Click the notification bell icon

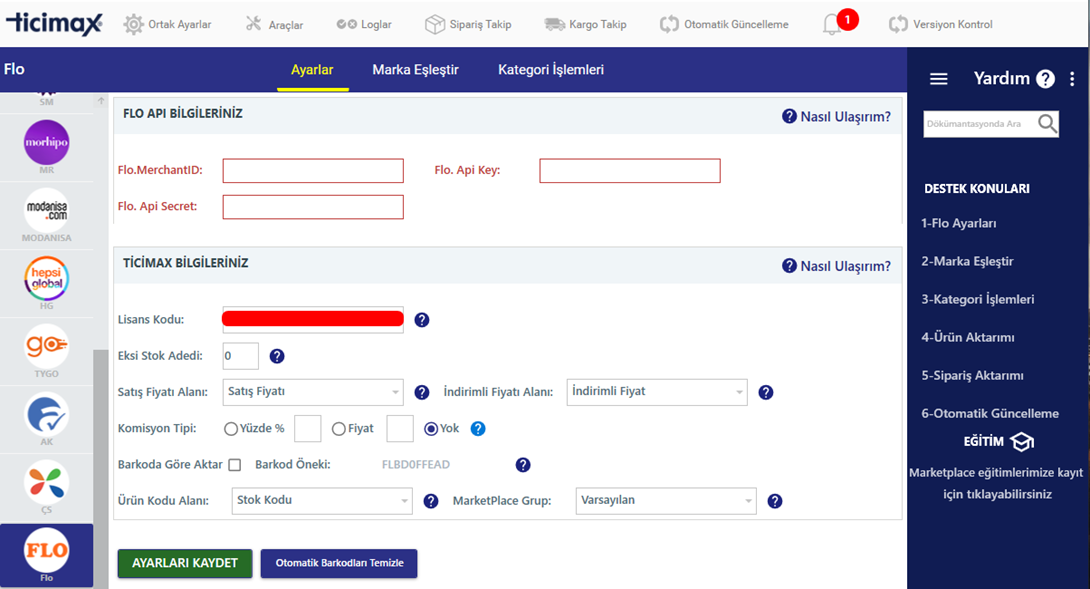click(x=831, y=25)
